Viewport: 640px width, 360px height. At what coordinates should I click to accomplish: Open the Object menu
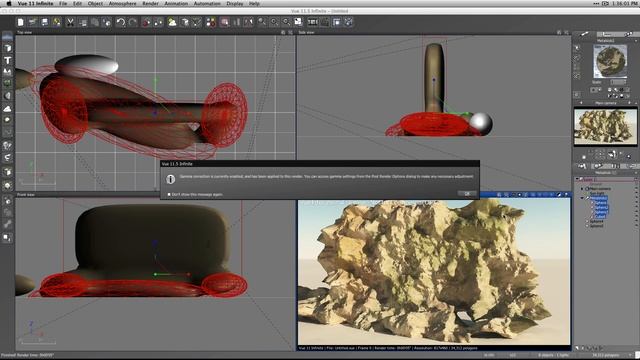(95, 3)
